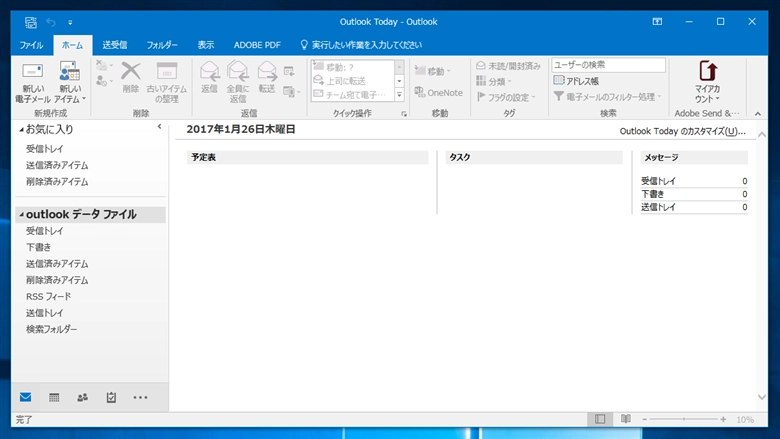Click the undo arrow in quick access toolbar
The width and height of the screenshot is (780, 439).
[51, 22]
